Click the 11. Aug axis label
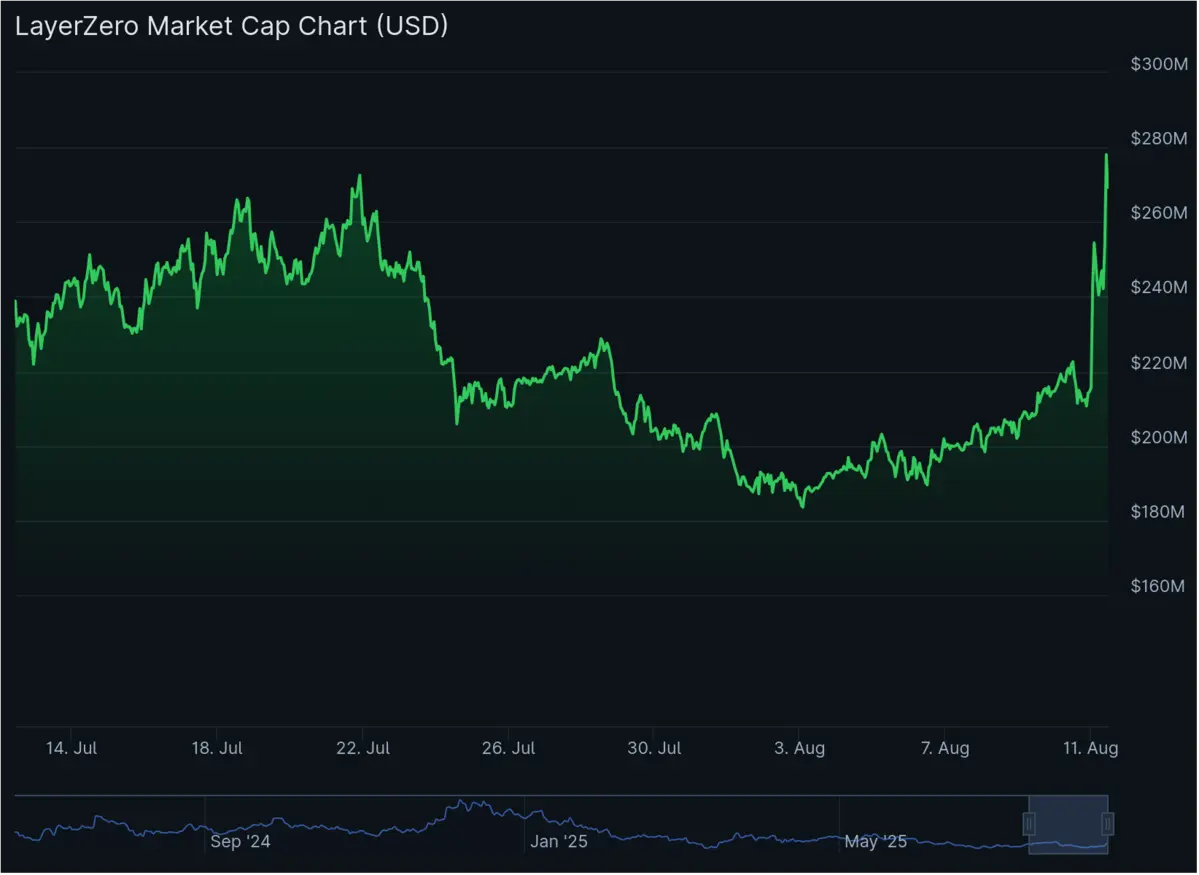1199x875 pixels. click(1090, 747)
